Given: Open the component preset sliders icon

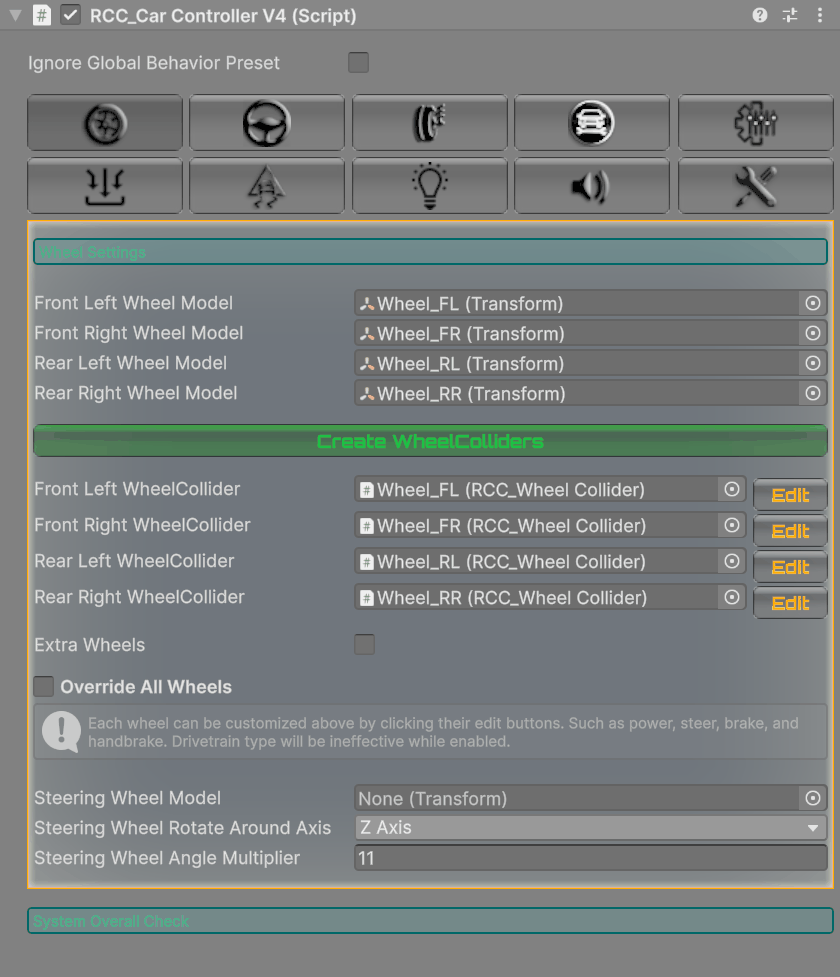Looking at the screenshot, I should click(x=790, y=15).
